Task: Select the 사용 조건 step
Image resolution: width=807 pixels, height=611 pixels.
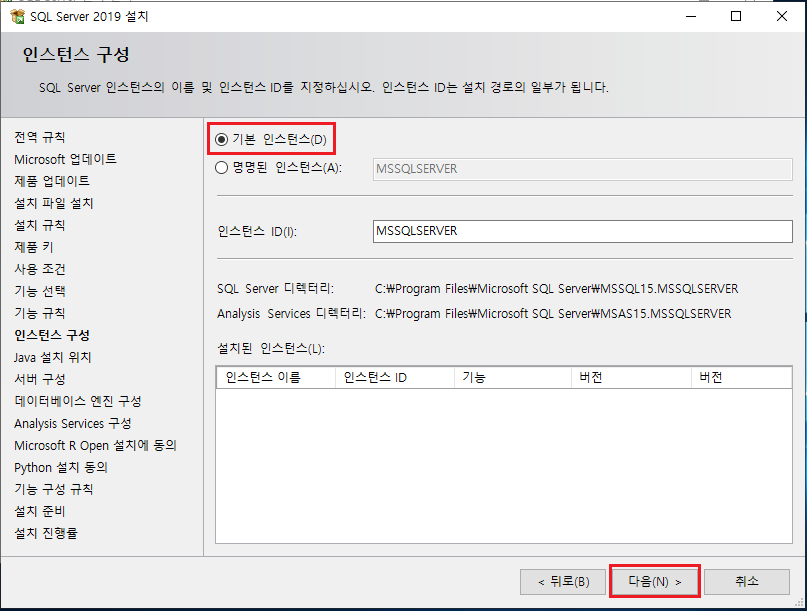Action: pos(40,269)
